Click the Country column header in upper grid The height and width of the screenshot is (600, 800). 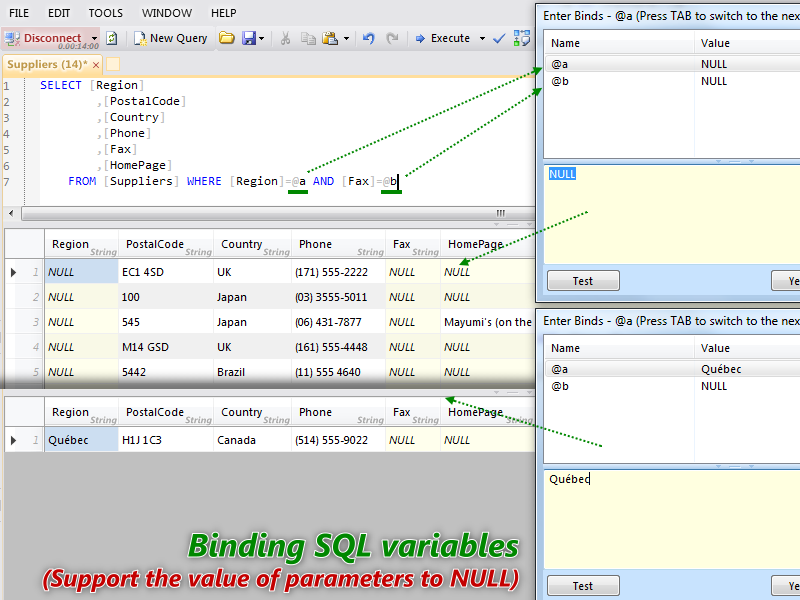(252, 244)
